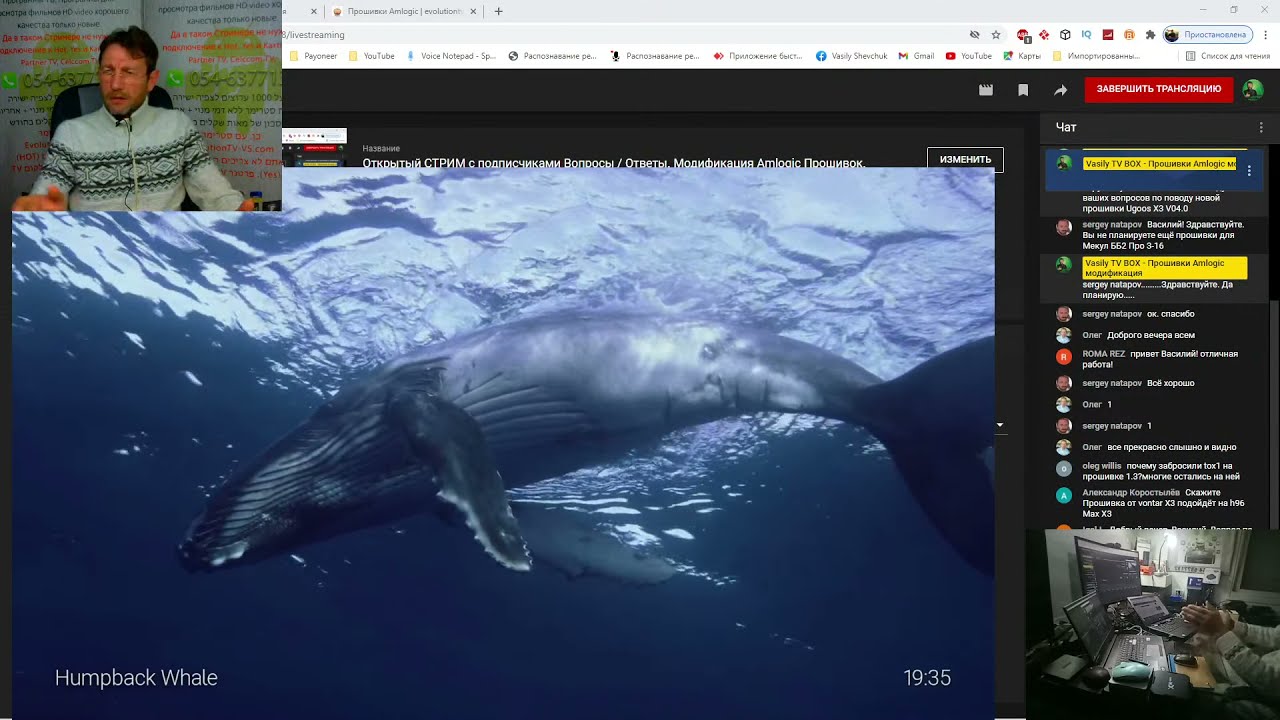
Task: Click the bookmark icon beside the share arrow
Action: tap(1023, 90)
